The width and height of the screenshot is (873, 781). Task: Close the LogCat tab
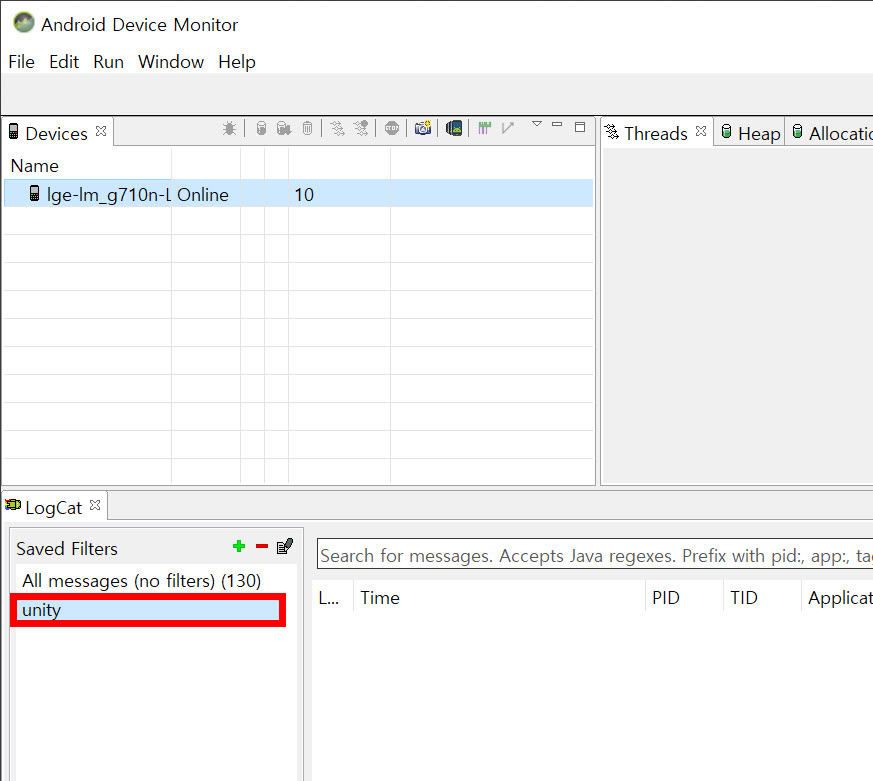[95, 505]
